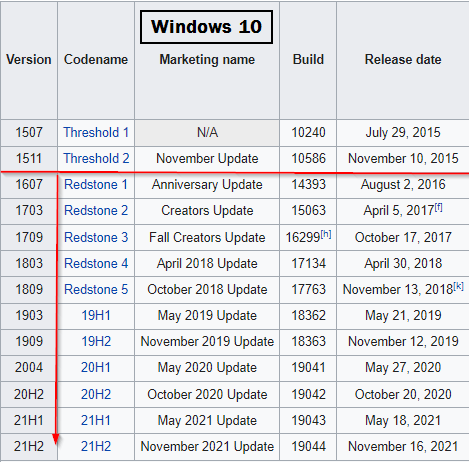Screen dimensions: 469x462
Task: Click the July 29, 2015 release date
Action: coord(403,132)
